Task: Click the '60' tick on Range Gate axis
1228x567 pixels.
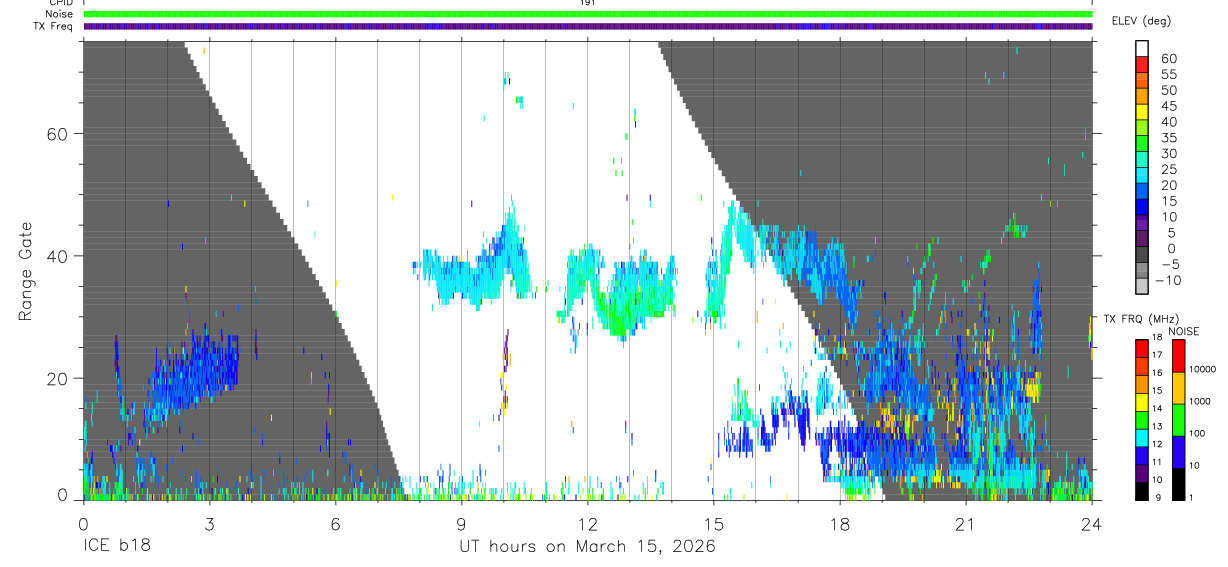Action: [x=58, y=134]
